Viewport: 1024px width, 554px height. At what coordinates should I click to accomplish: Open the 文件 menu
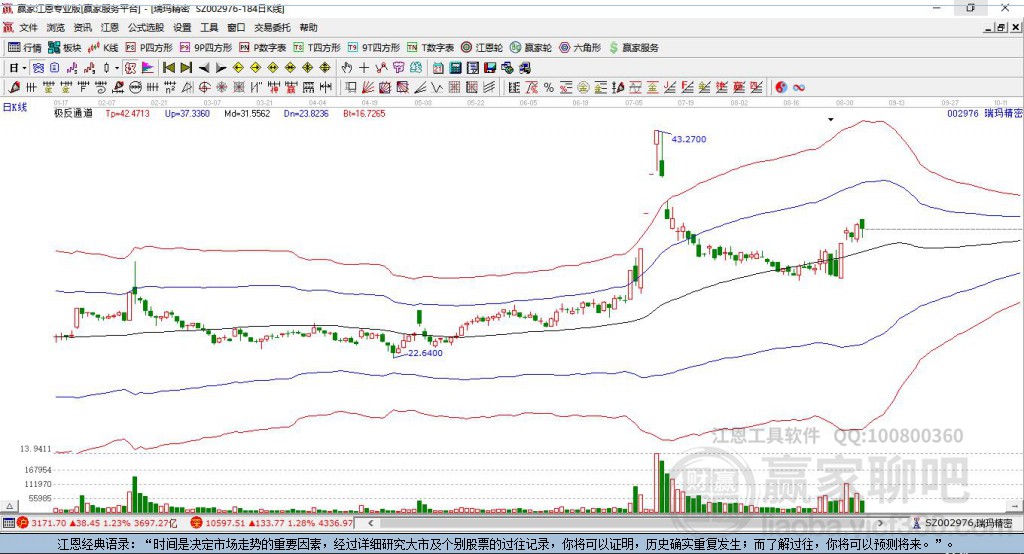coord(29,27)
